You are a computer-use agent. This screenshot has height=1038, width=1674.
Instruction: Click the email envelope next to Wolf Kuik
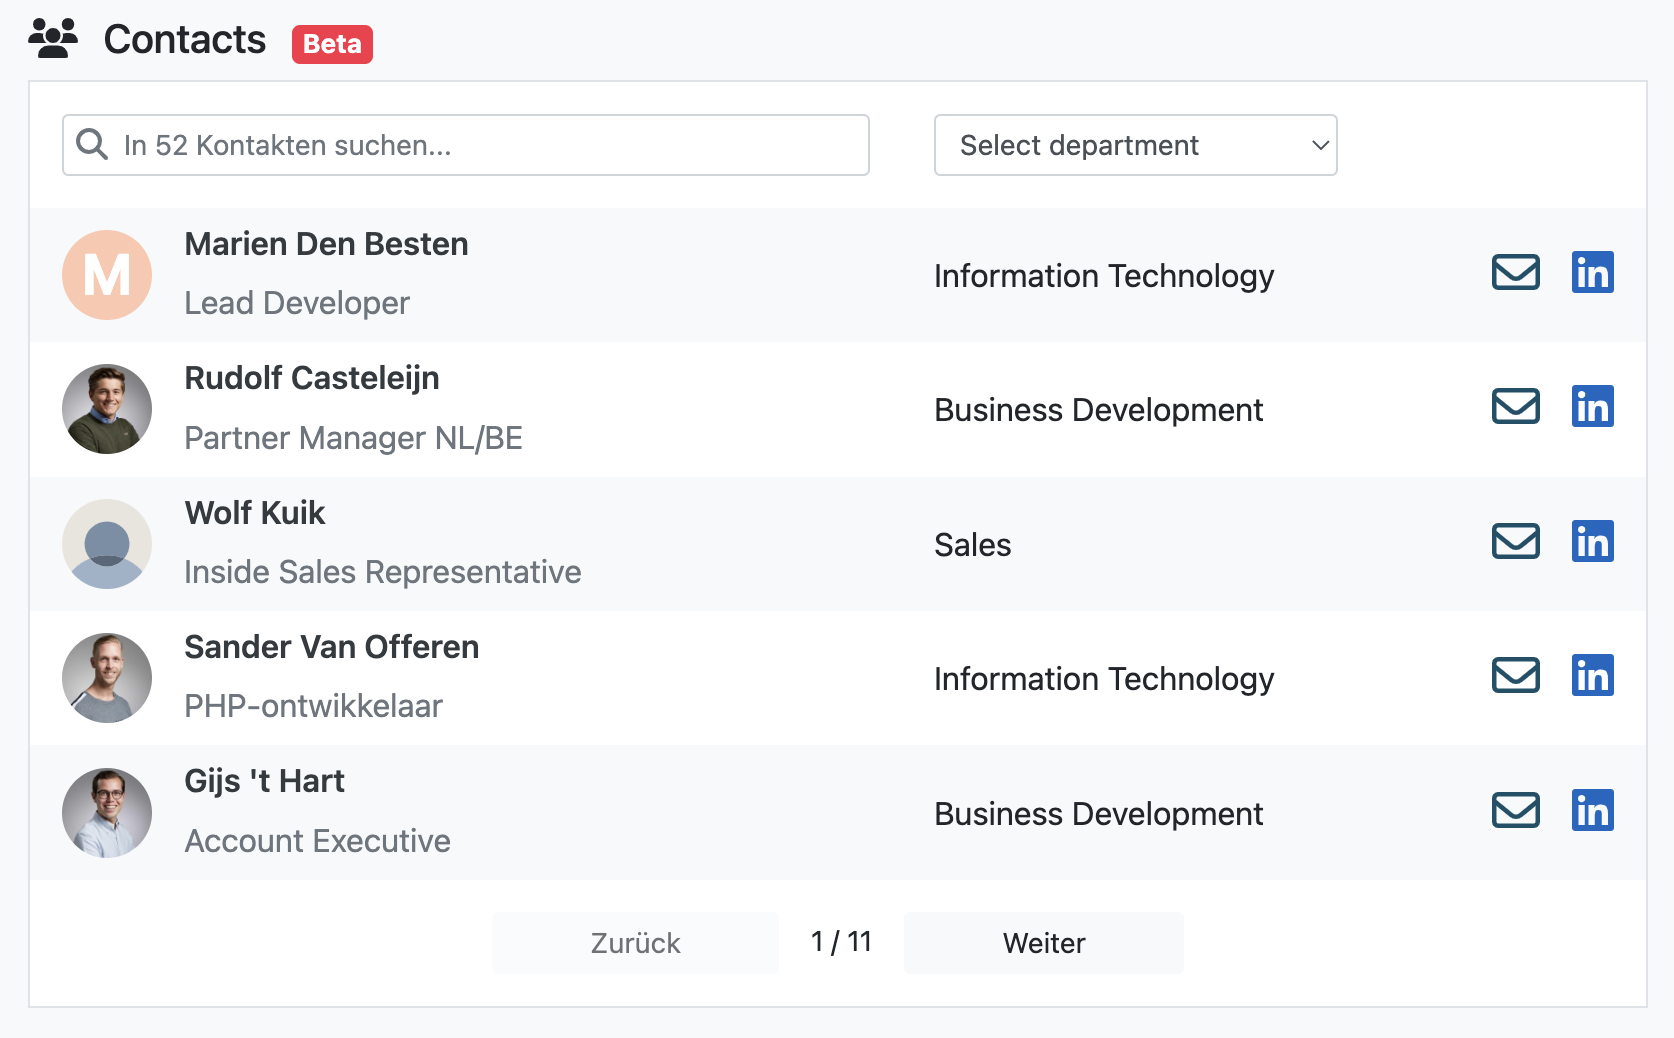pyautogui.click(x=1515, y=541)
